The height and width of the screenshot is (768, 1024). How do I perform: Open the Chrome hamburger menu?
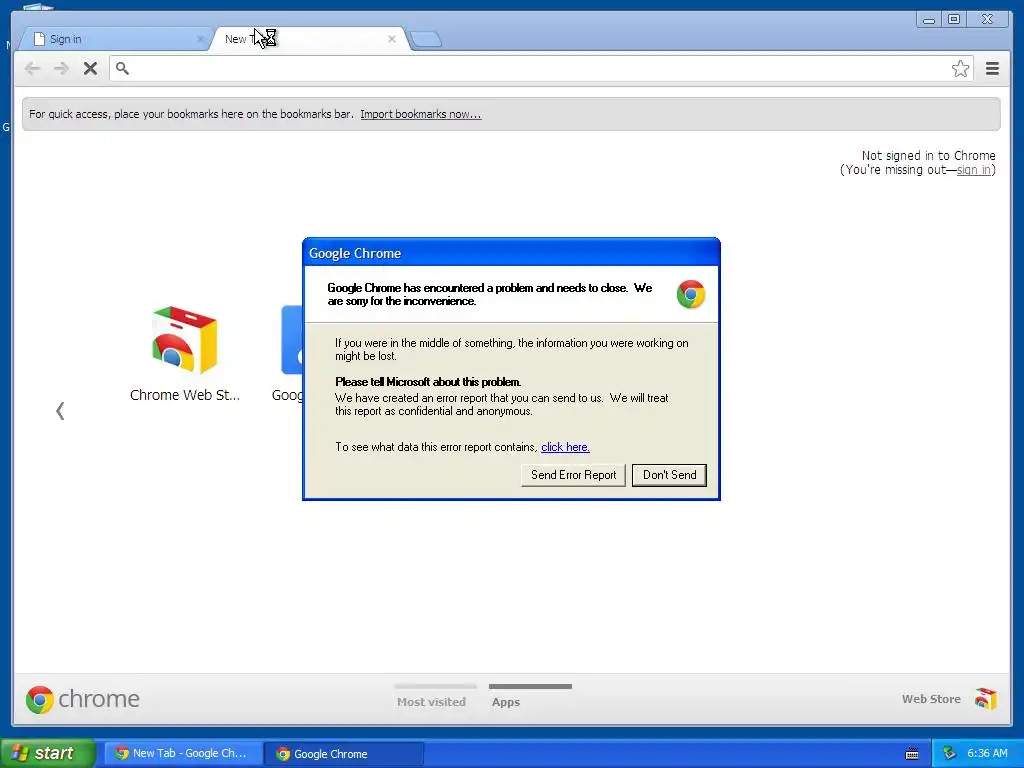(x=992, y=69)
